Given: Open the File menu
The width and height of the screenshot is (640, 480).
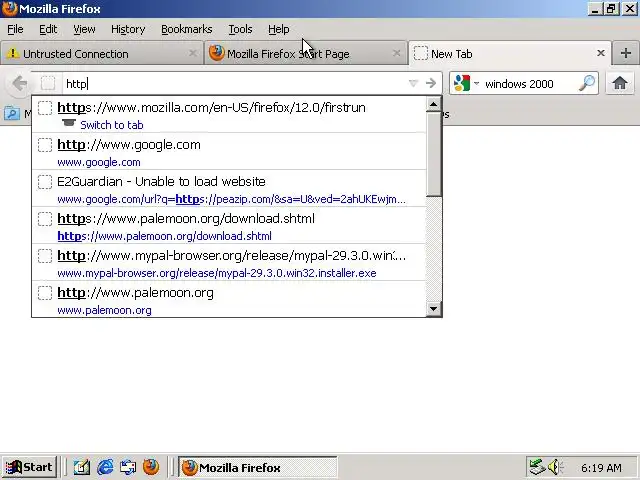Looking at the screenshot, I should pyautogui.click(x=15, y=29).
